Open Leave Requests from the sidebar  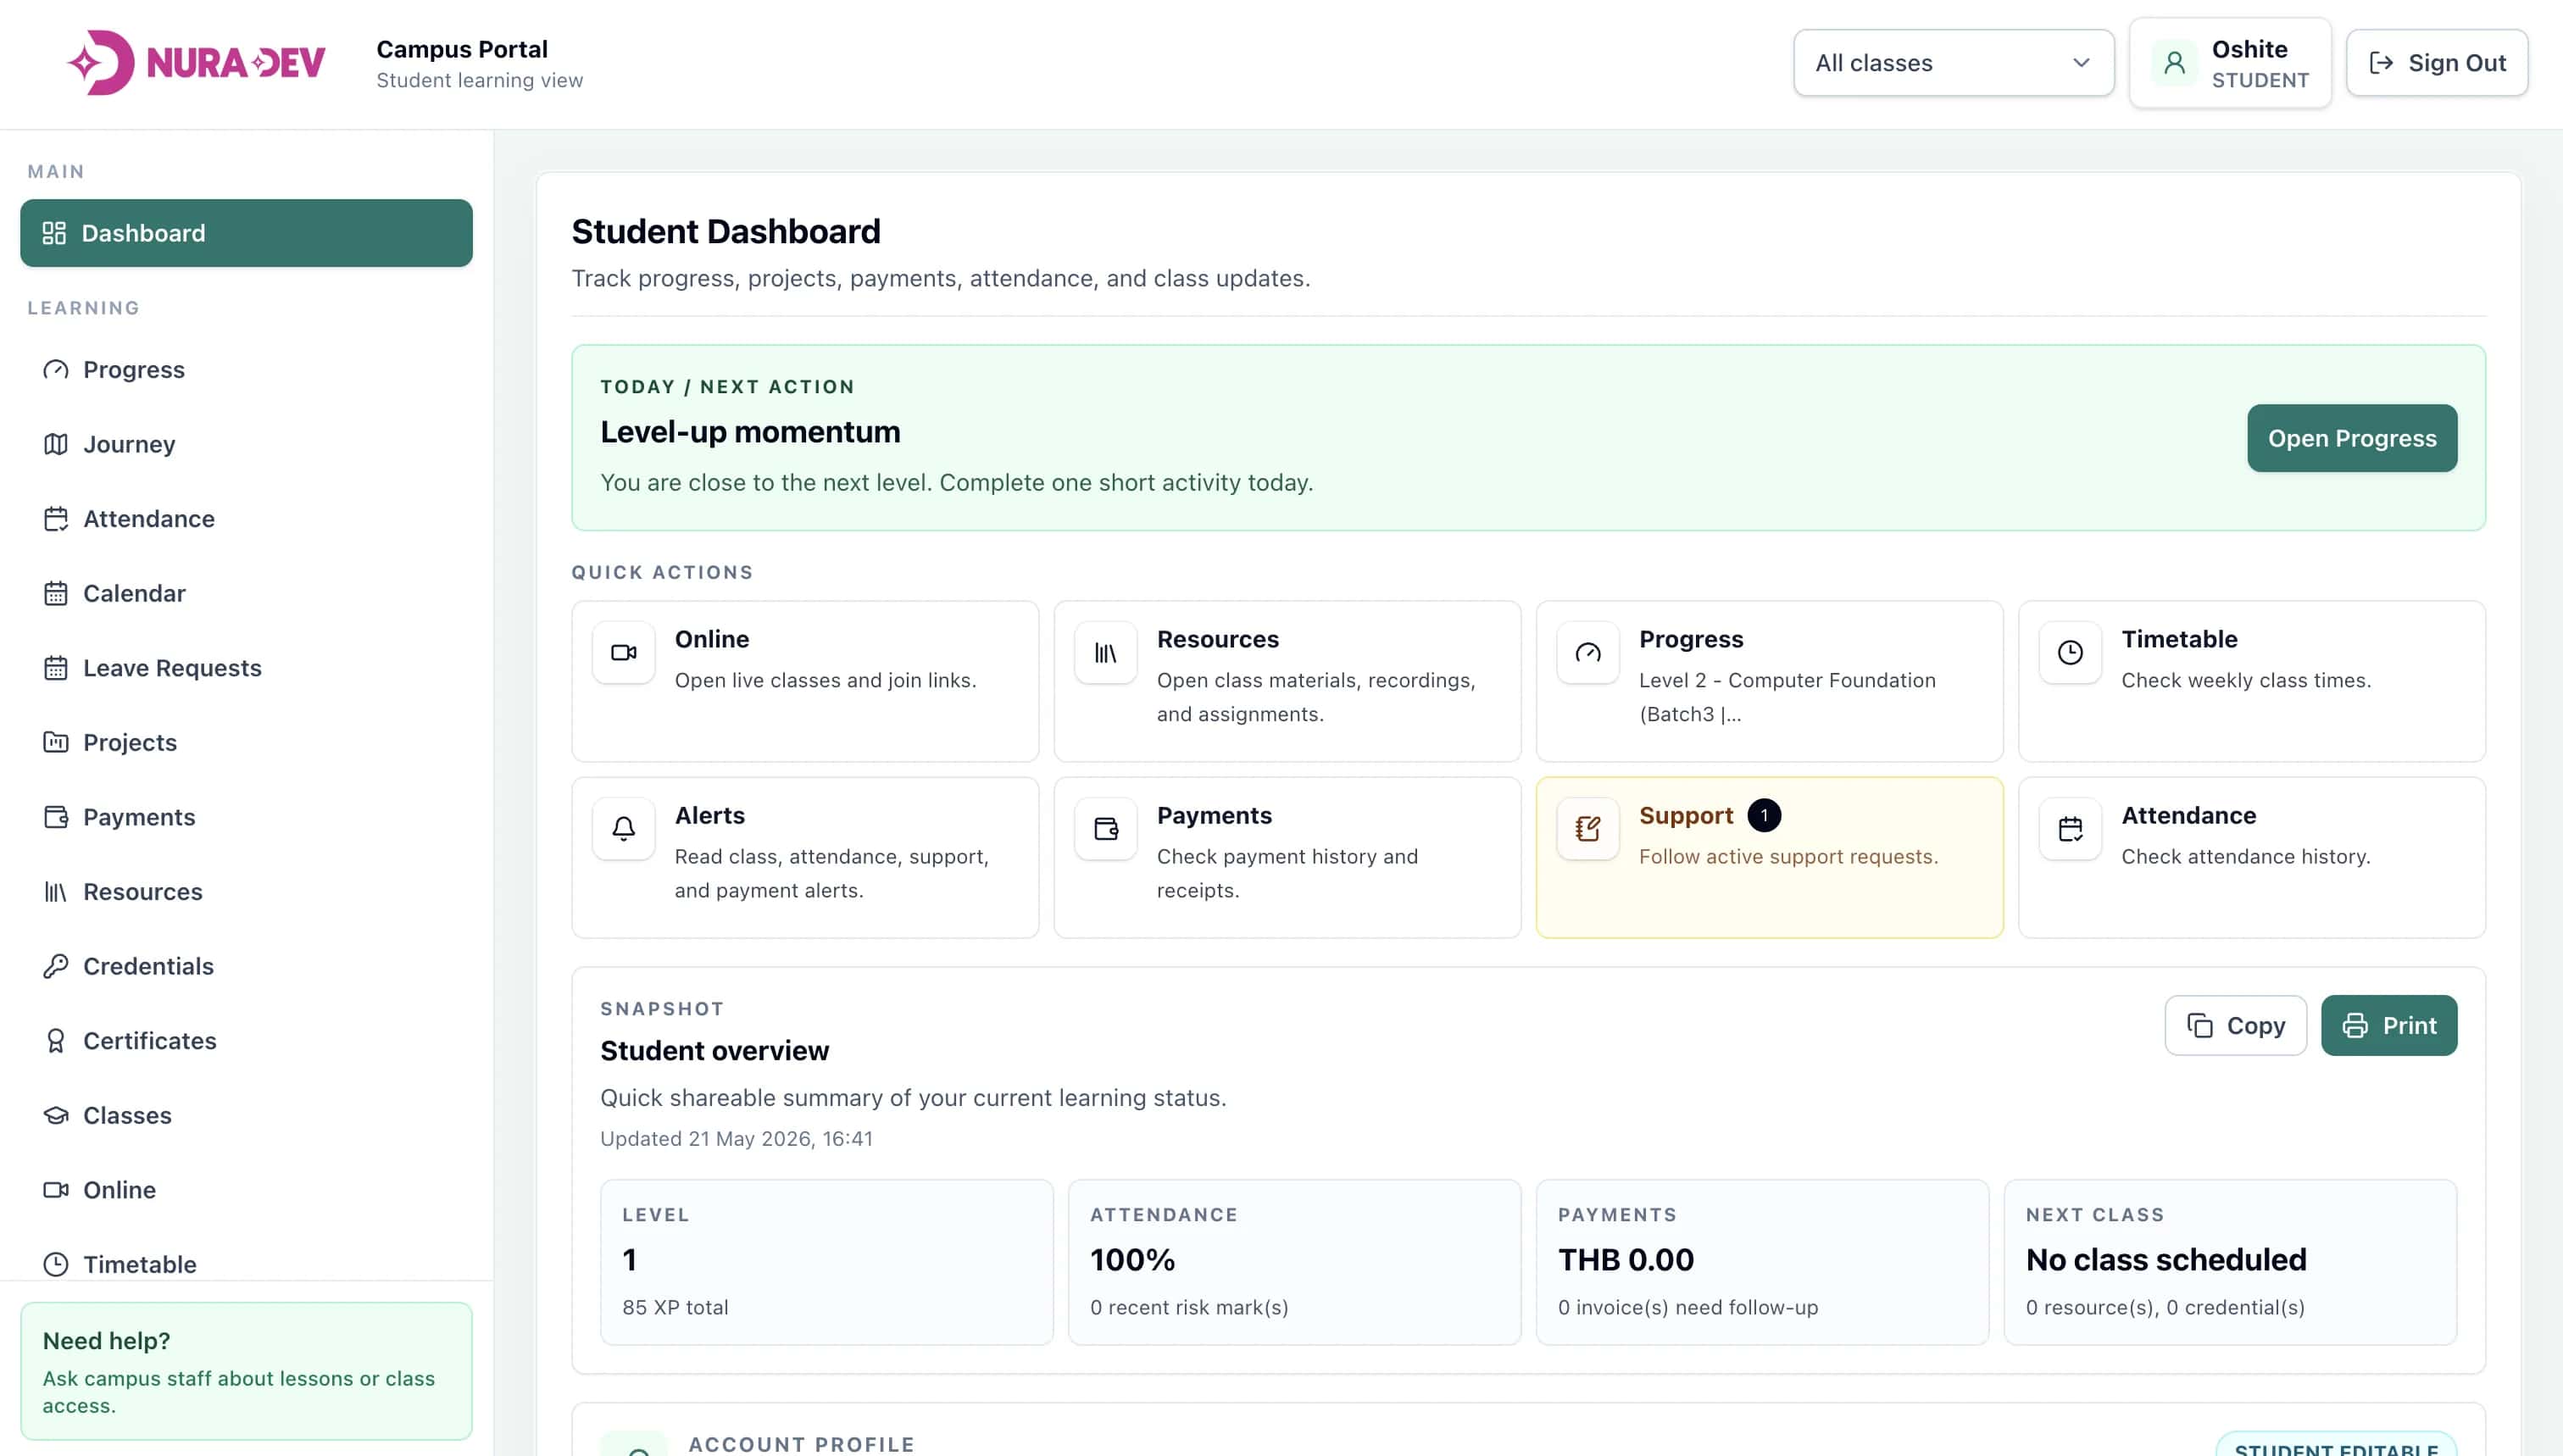pos(246,668)
